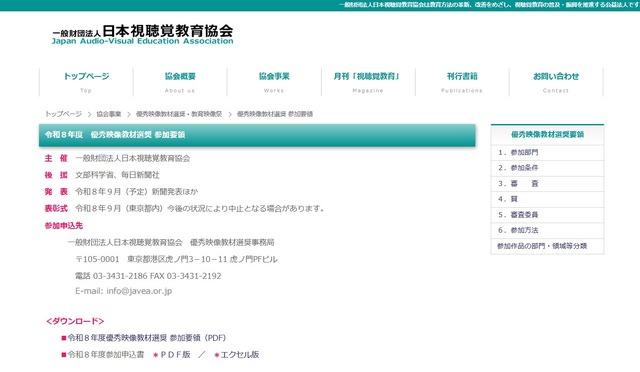Jump to sidebar item 3．審査
This screenshot has width=640, height=372.
coord(547,184)
